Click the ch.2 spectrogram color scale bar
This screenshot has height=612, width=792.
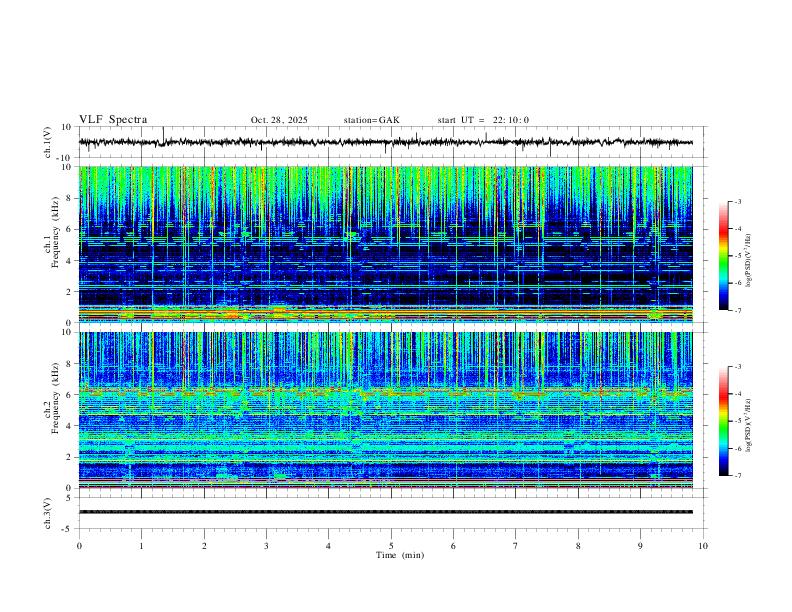point(724,421)
